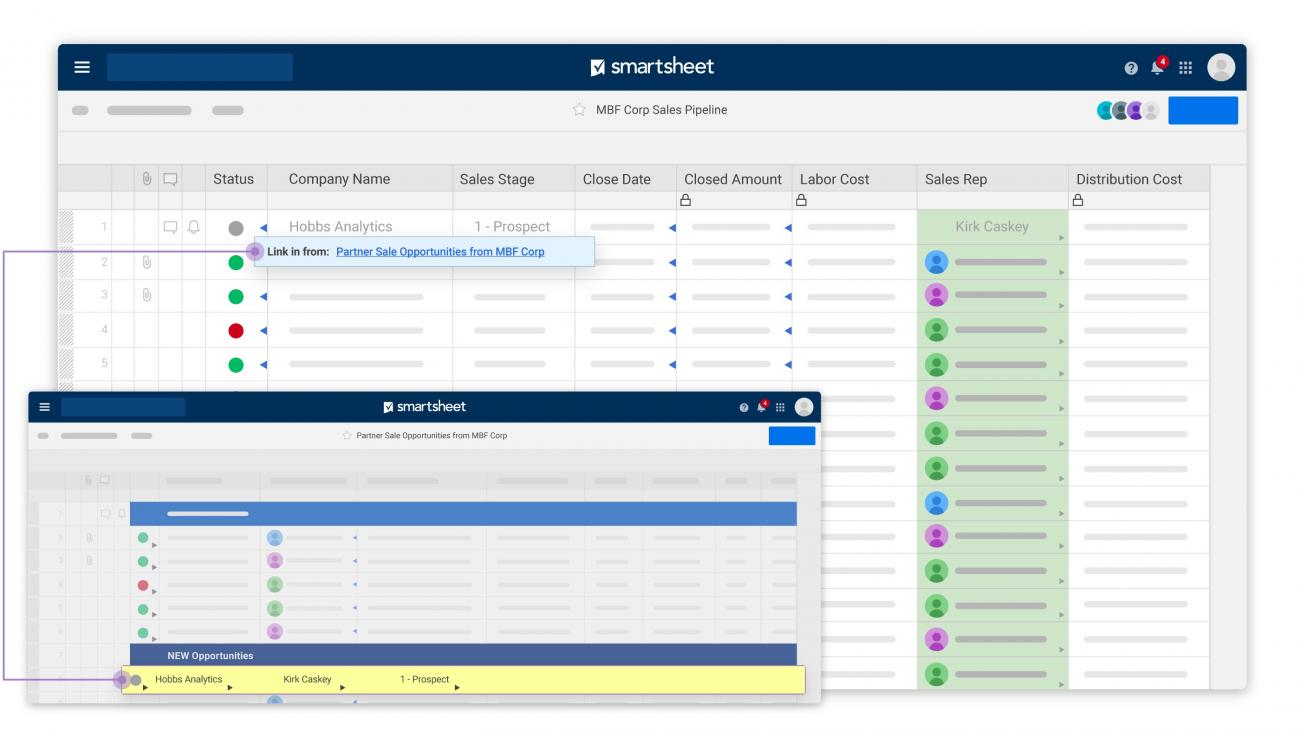Open the app launcher grid in MBF Corp Sales Pipeline window
Image resolution: width=1300 pixels, height=730 pixels.
(1186, 68)
